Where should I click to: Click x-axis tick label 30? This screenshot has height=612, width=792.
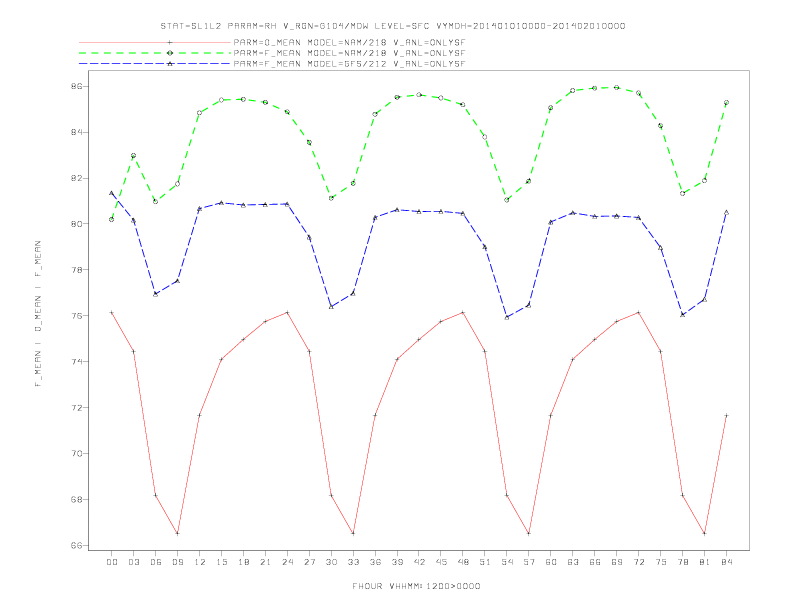[331, 562]
